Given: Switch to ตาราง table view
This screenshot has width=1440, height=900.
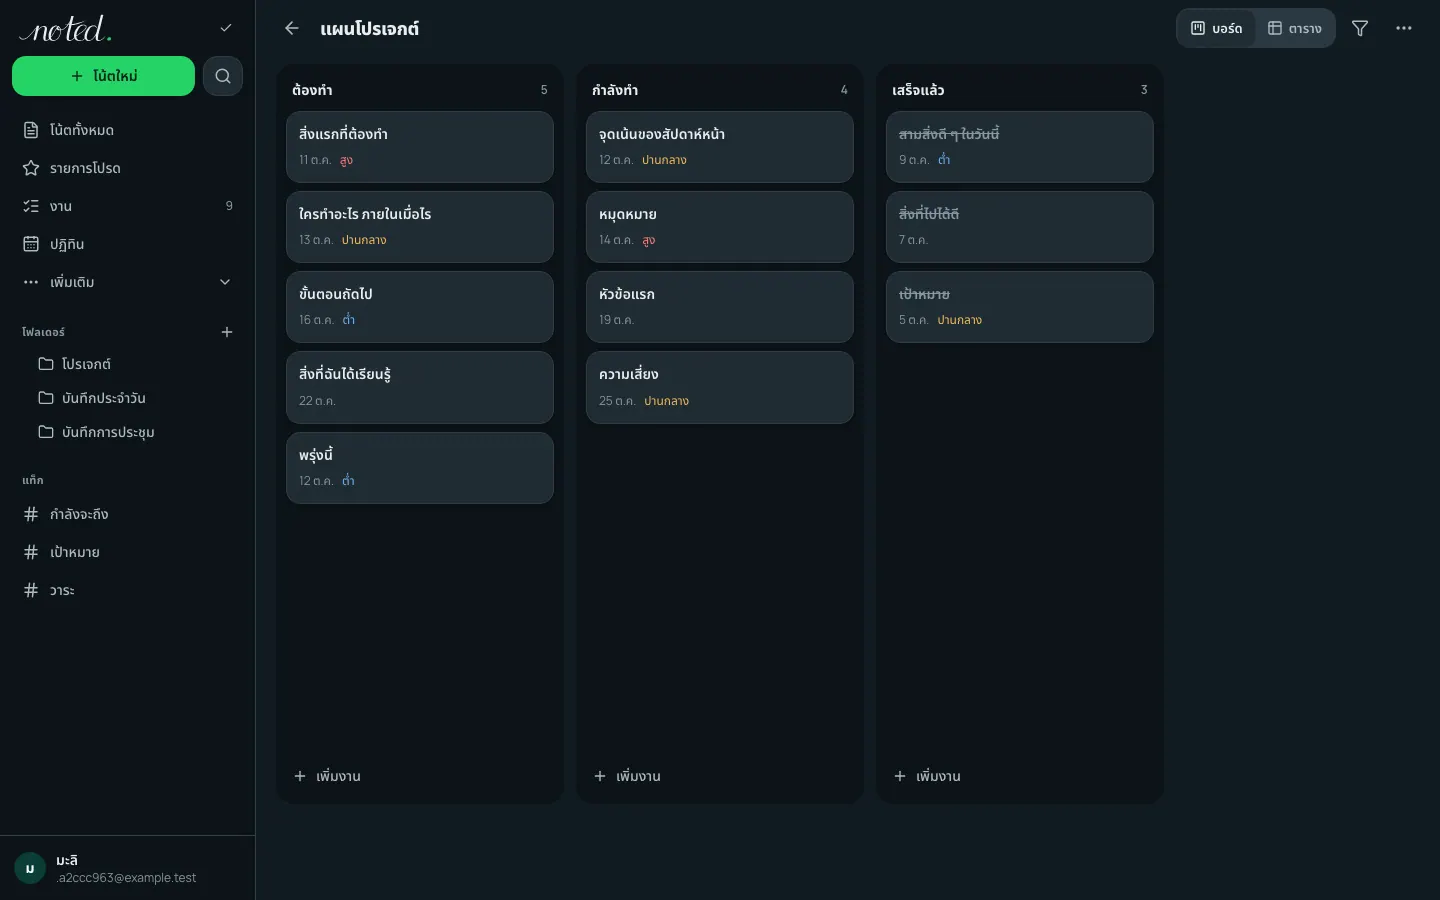Looking at the screenshot, I should click(x=1295, y=28).
